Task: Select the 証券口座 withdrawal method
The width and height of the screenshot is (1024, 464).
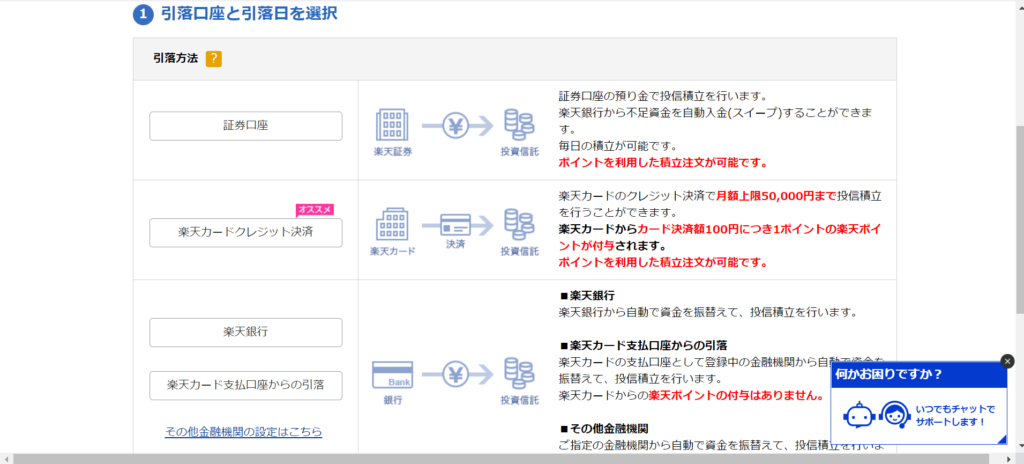Action: (246, 126)
